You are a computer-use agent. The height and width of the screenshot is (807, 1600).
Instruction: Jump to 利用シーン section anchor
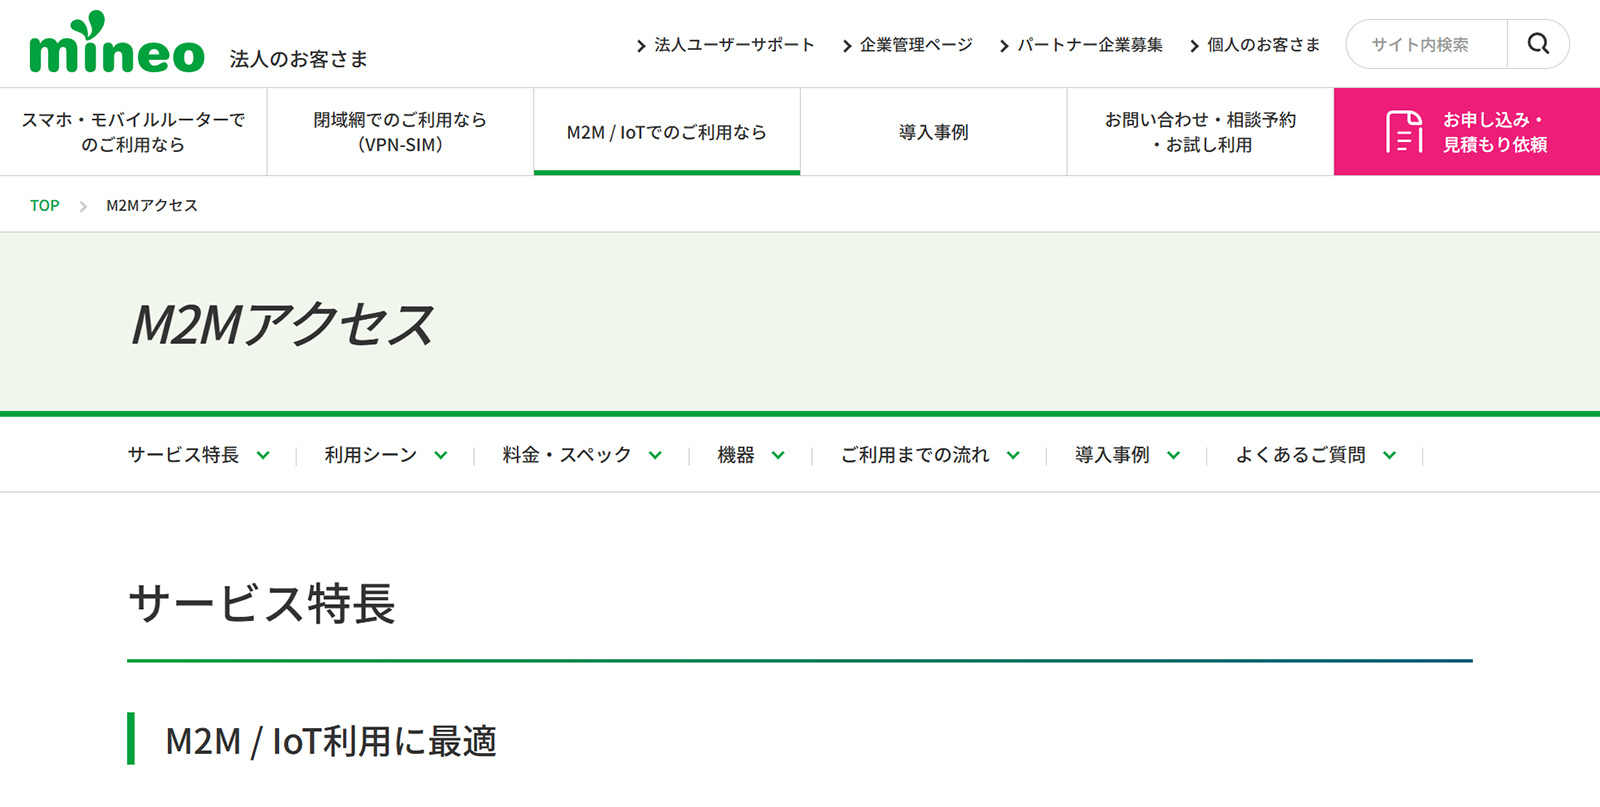click(x=370, y=455)
